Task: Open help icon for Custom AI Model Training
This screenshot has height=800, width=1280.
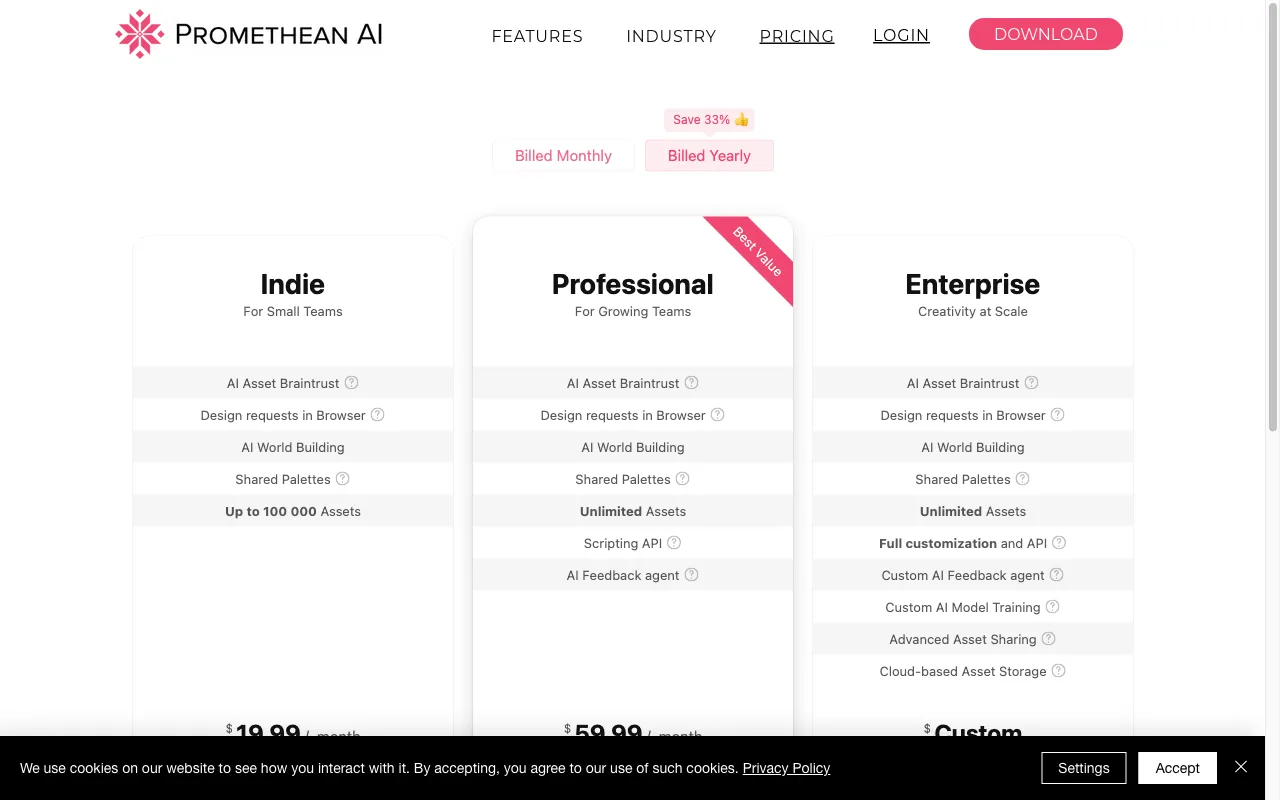Action: pos(1052,606)
